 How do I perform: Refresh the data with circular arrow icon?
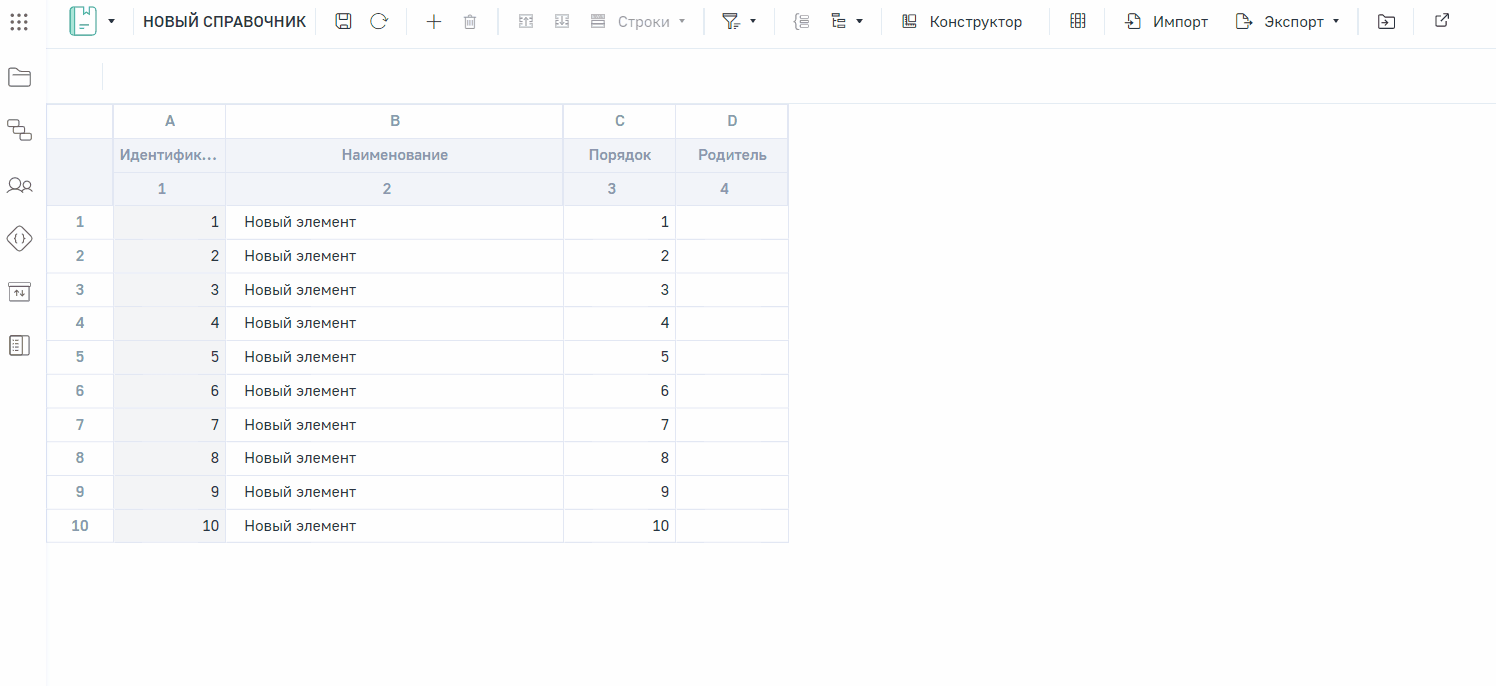[x=378, y=21]
